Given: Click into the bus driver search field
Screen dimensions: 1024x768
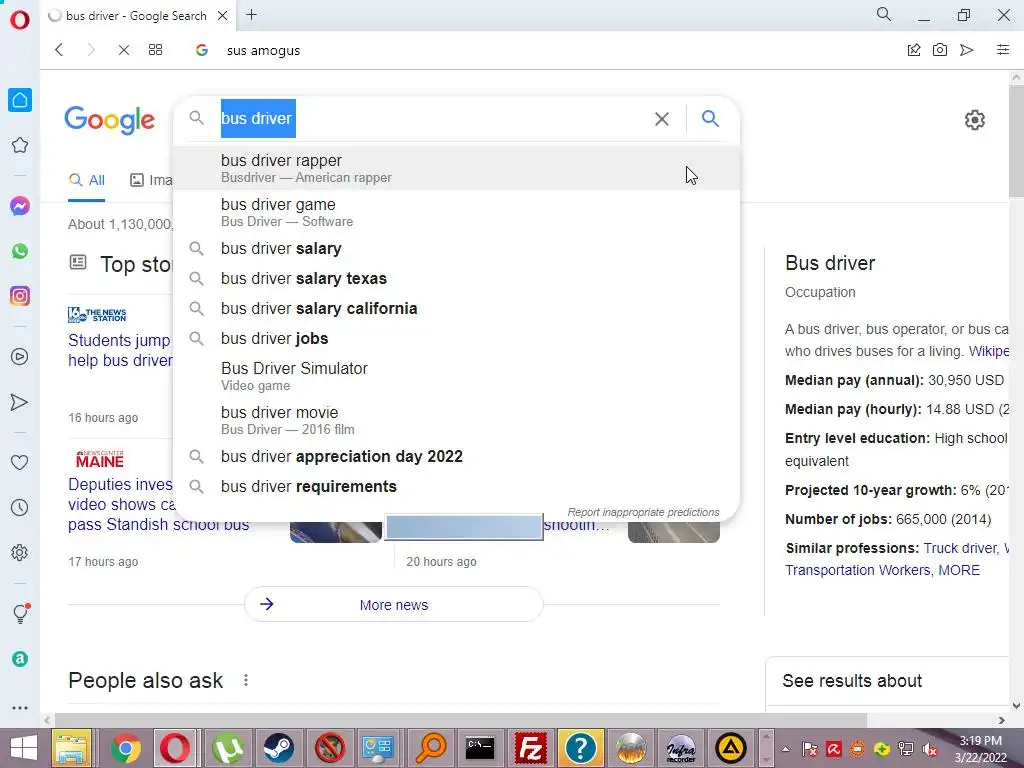Looking at the screenshot, I should (431, 118).
